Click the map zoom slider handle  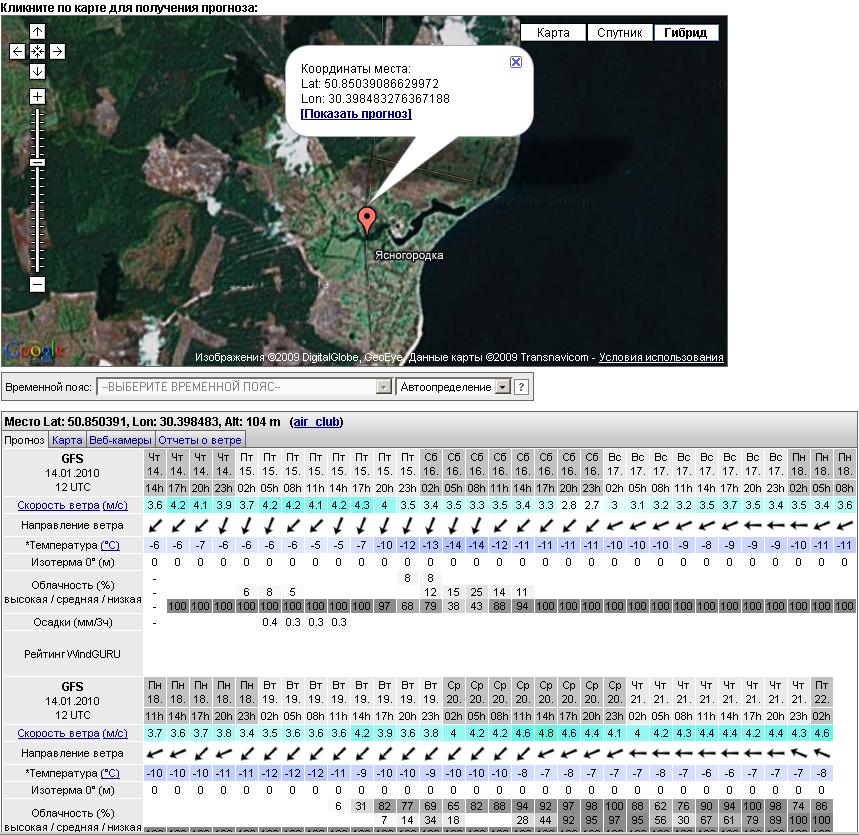tap(37, 162)
